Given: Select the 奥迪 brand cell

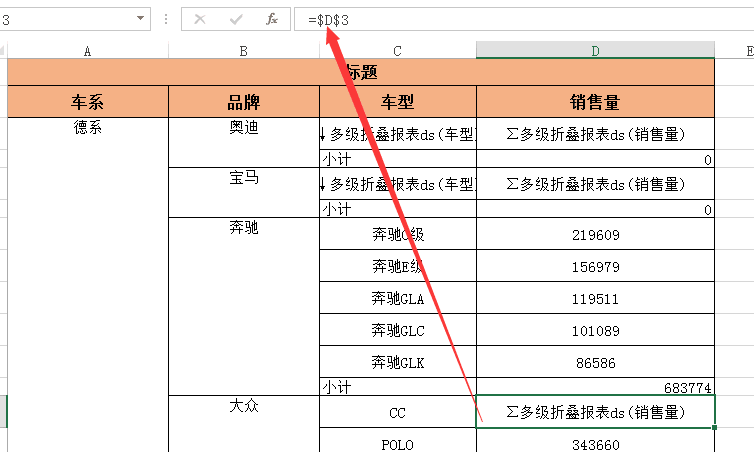Looking at the screenshot, I should coord(244,143).
